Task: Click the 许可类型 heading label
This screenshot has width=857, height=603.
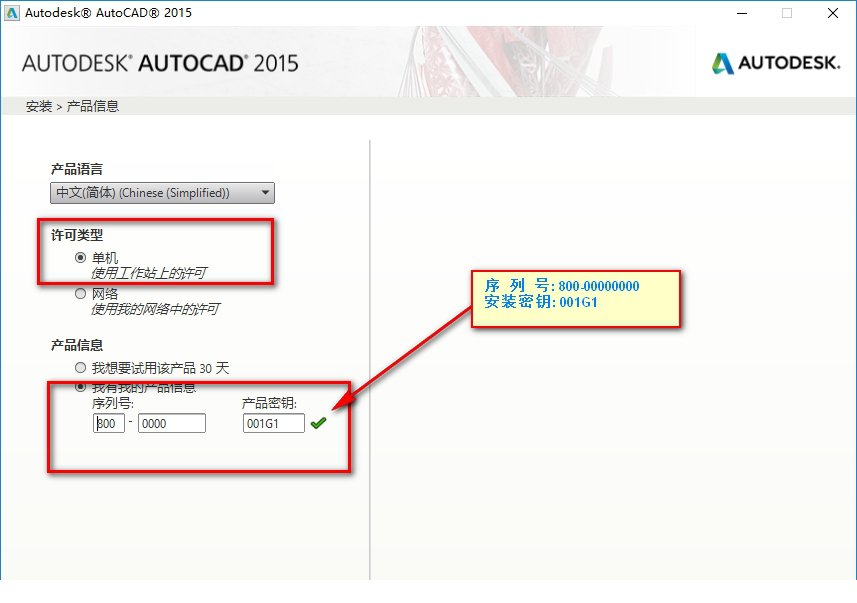Action: click(77, 236)
